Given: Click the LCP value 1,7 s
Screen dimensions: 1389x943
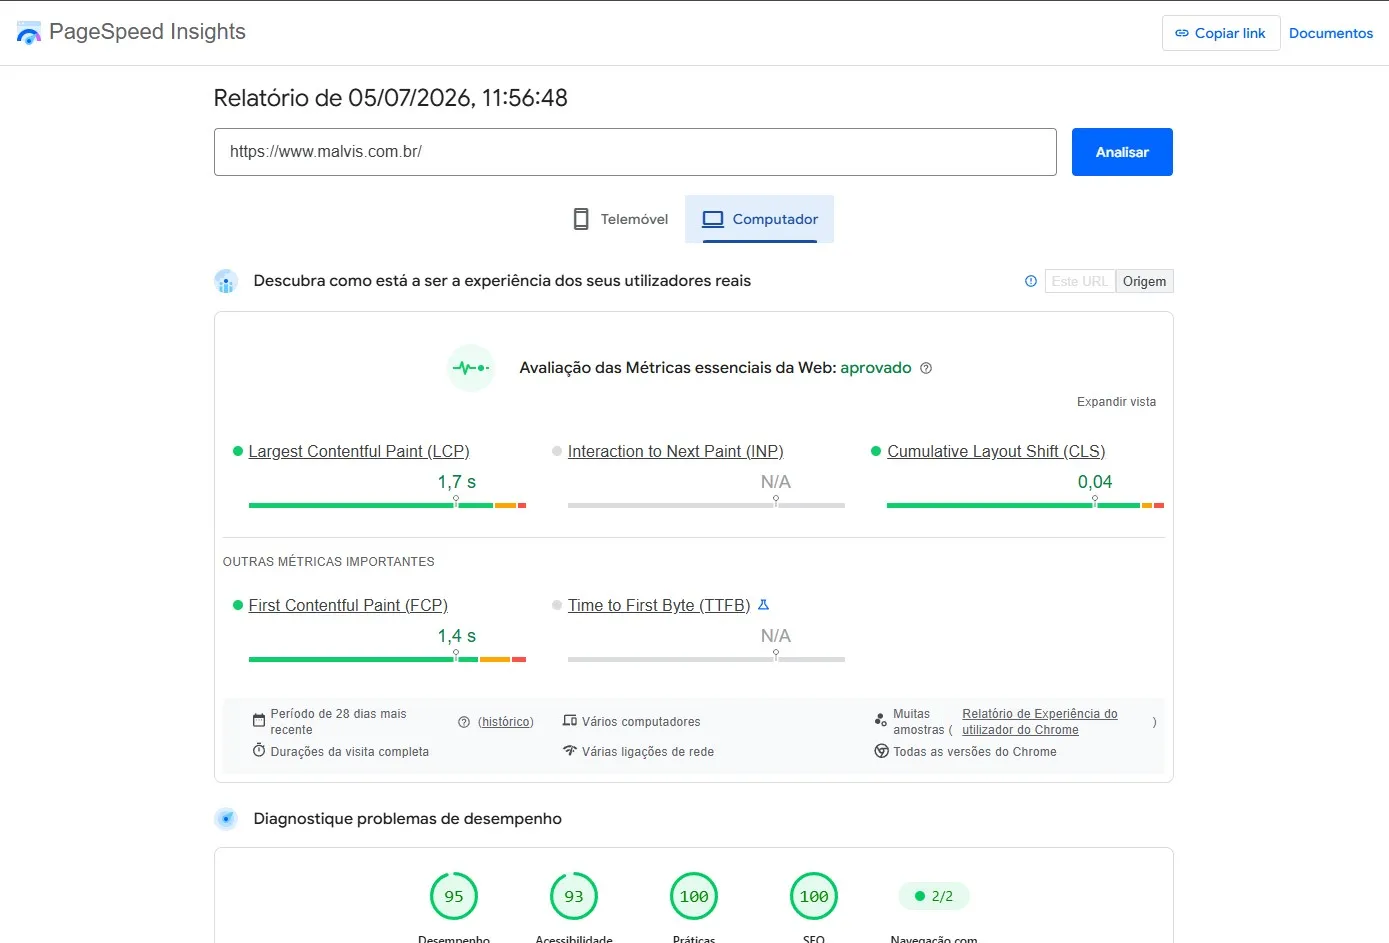Looking at the screenshot, I should (x=457, y=482).
